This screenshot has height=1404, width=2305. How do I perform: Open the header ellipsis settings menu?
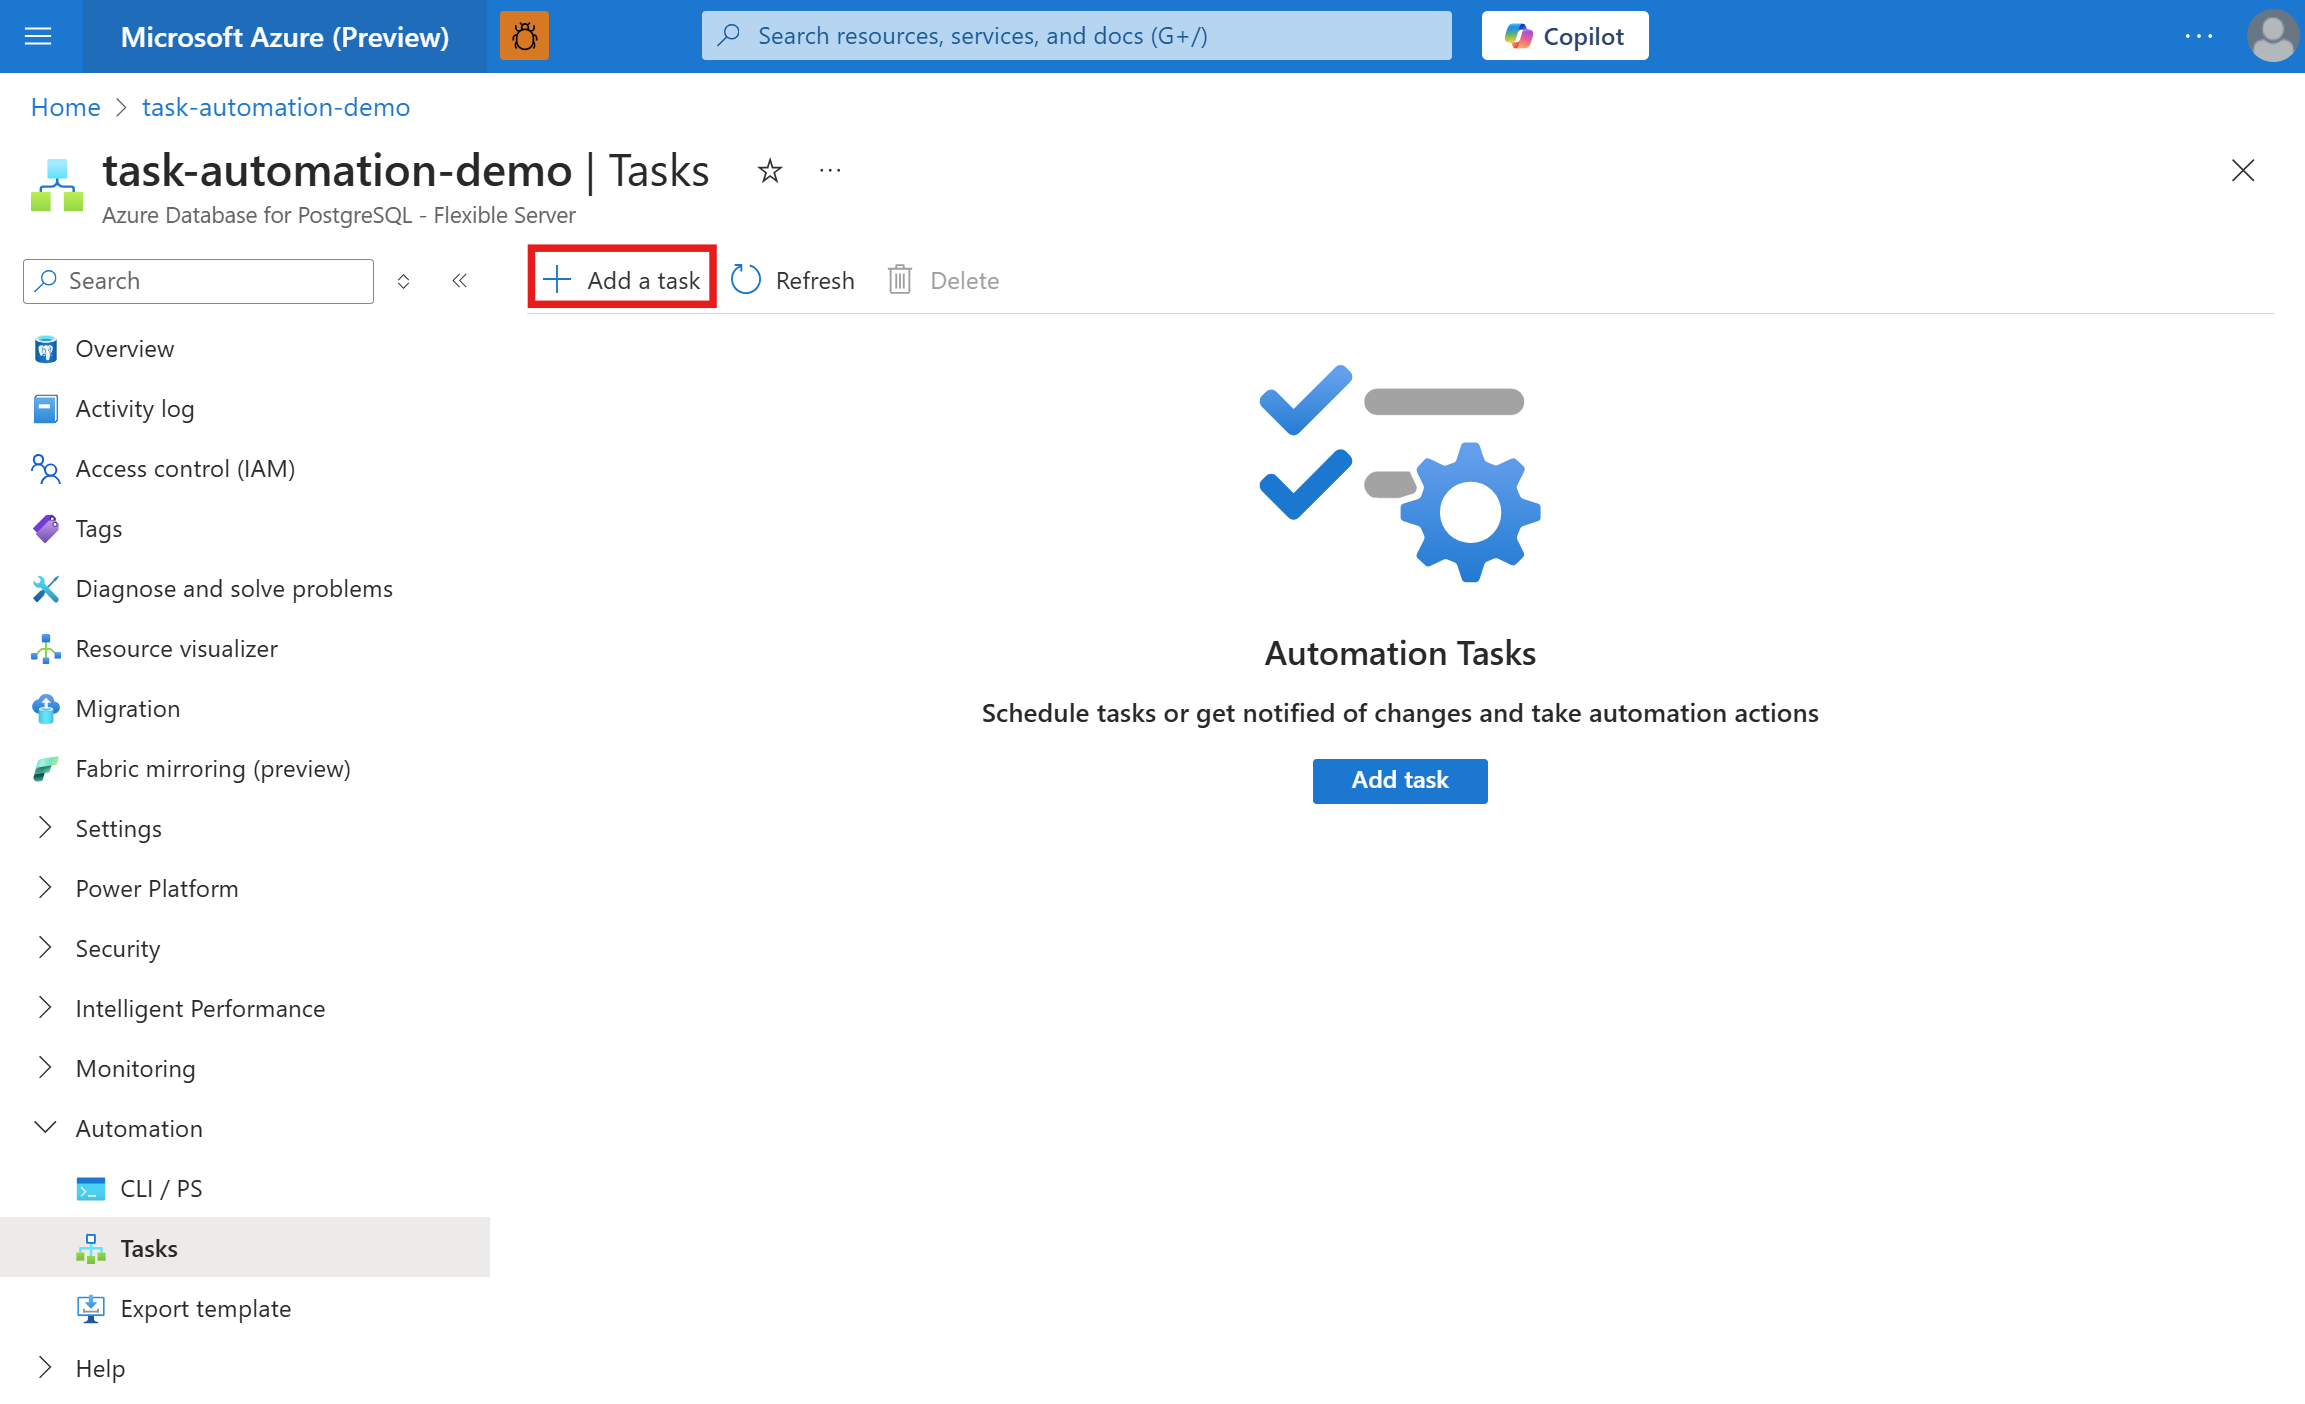[x=2198, y=37]
